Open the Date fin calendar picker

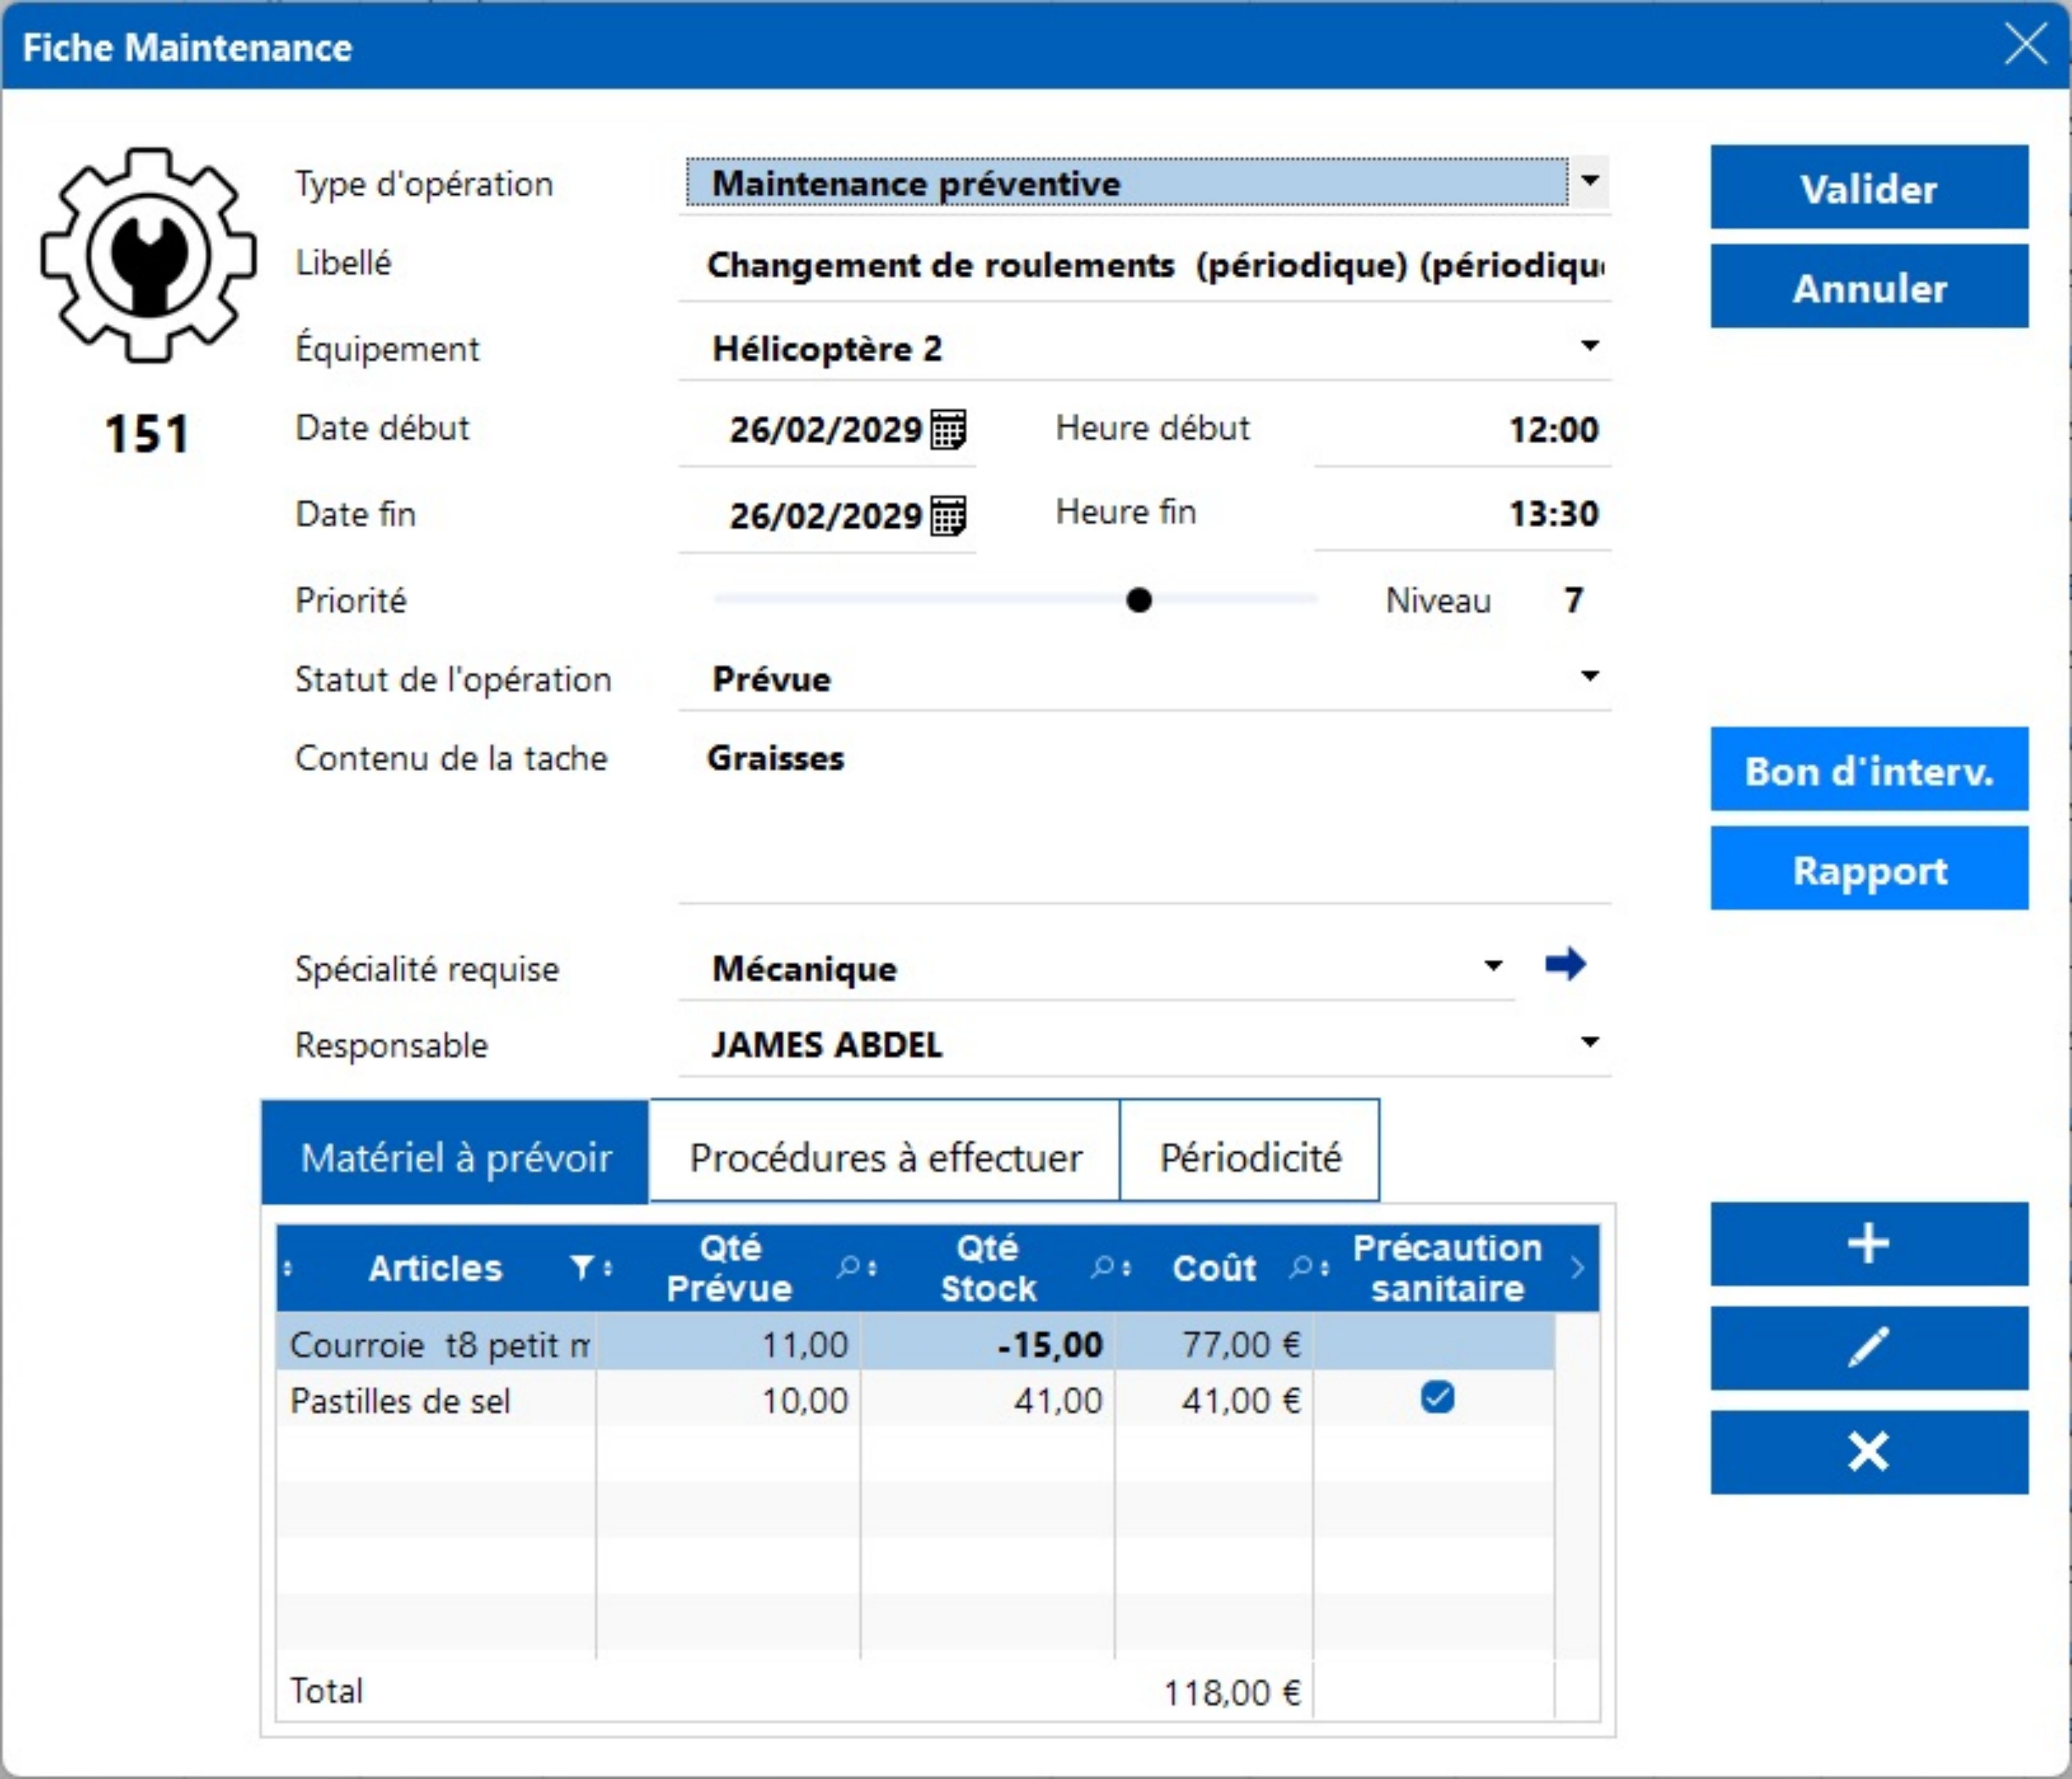[947, 516]
